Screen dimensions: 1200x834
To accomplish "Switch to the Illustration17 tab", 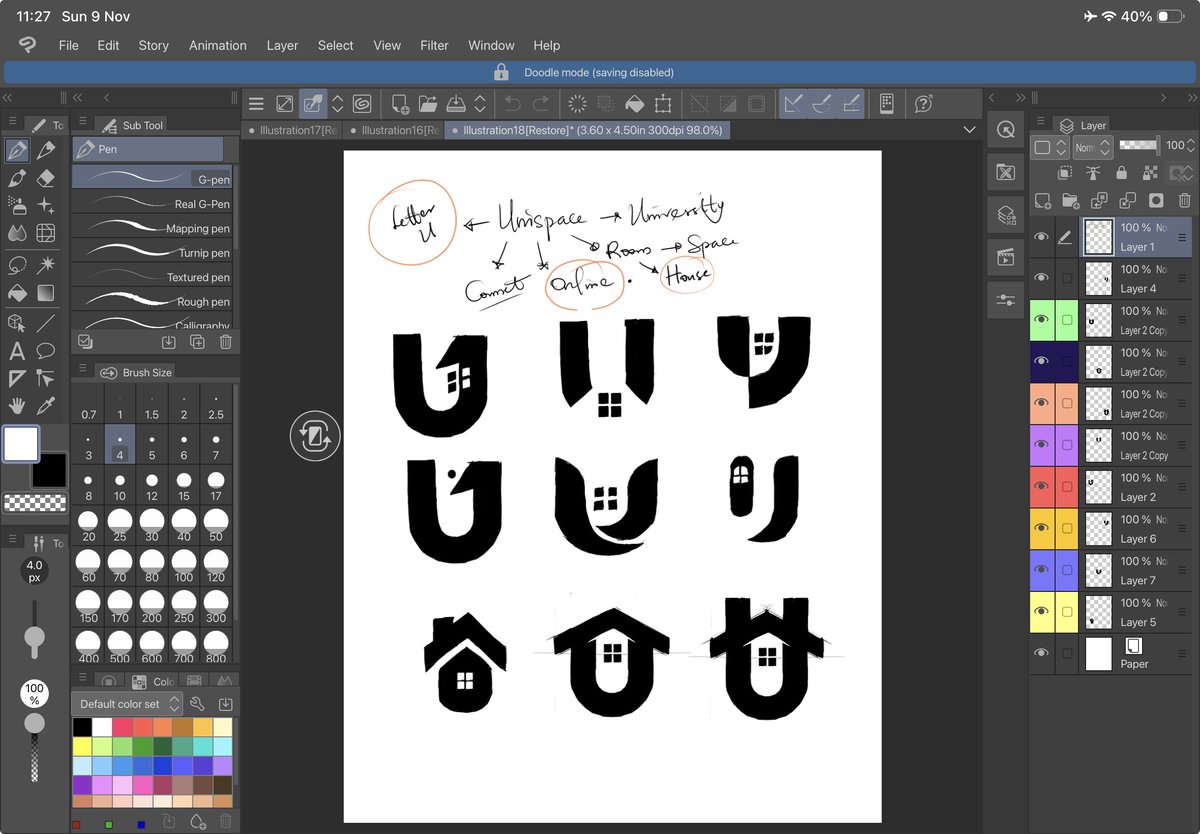I will click(x=293, y=130).
